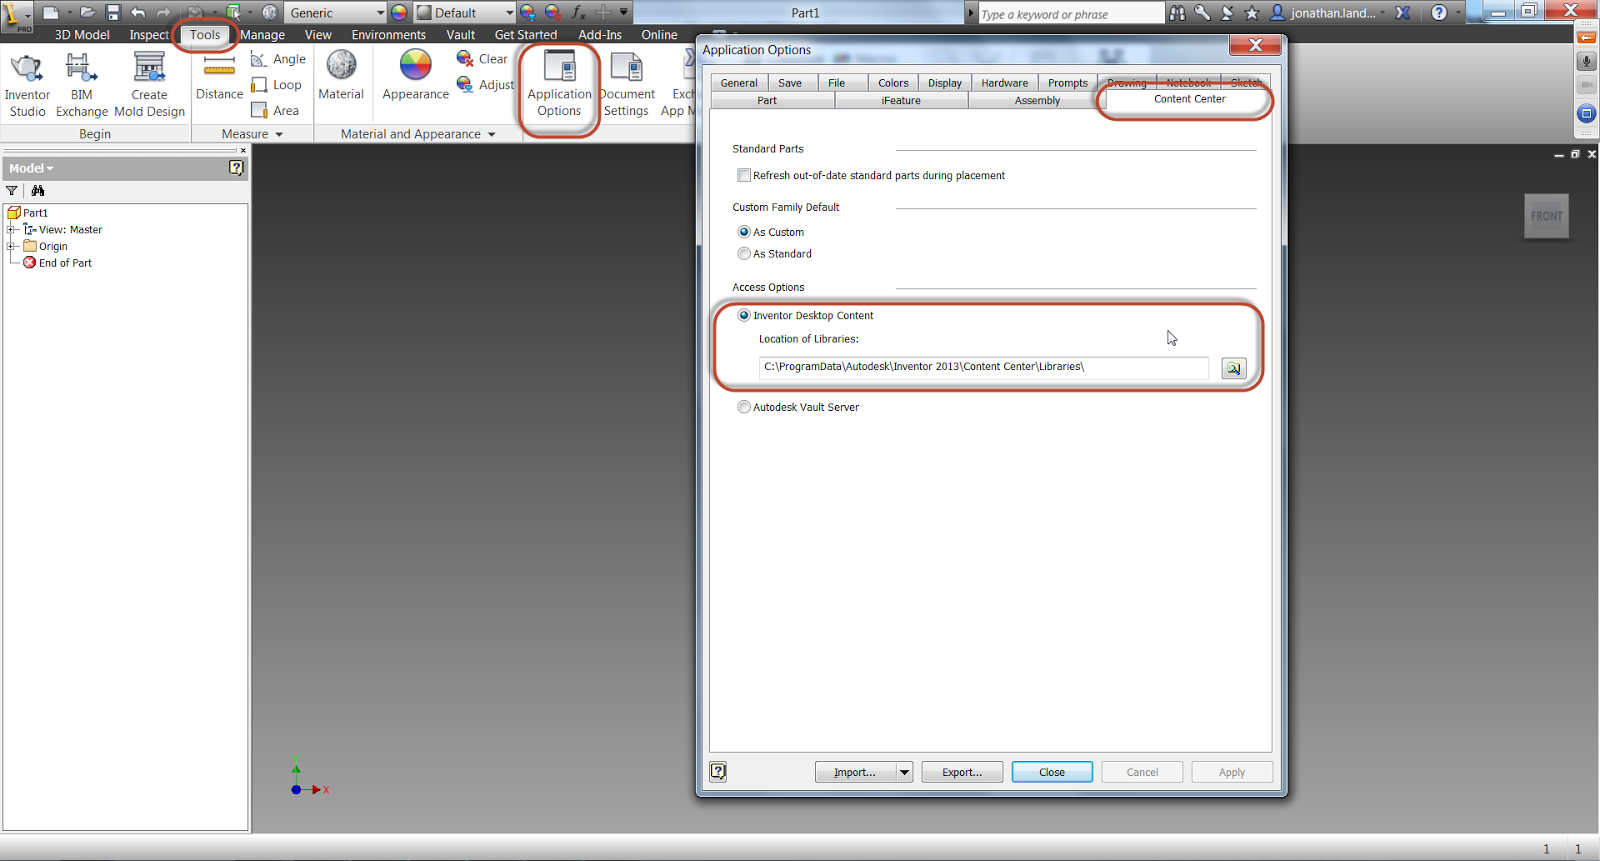Switch to the Hardware options tab
Image resolution: width=1600 pixels, height=861 pixels.
pyautogui.click(x=1004, y=83)
